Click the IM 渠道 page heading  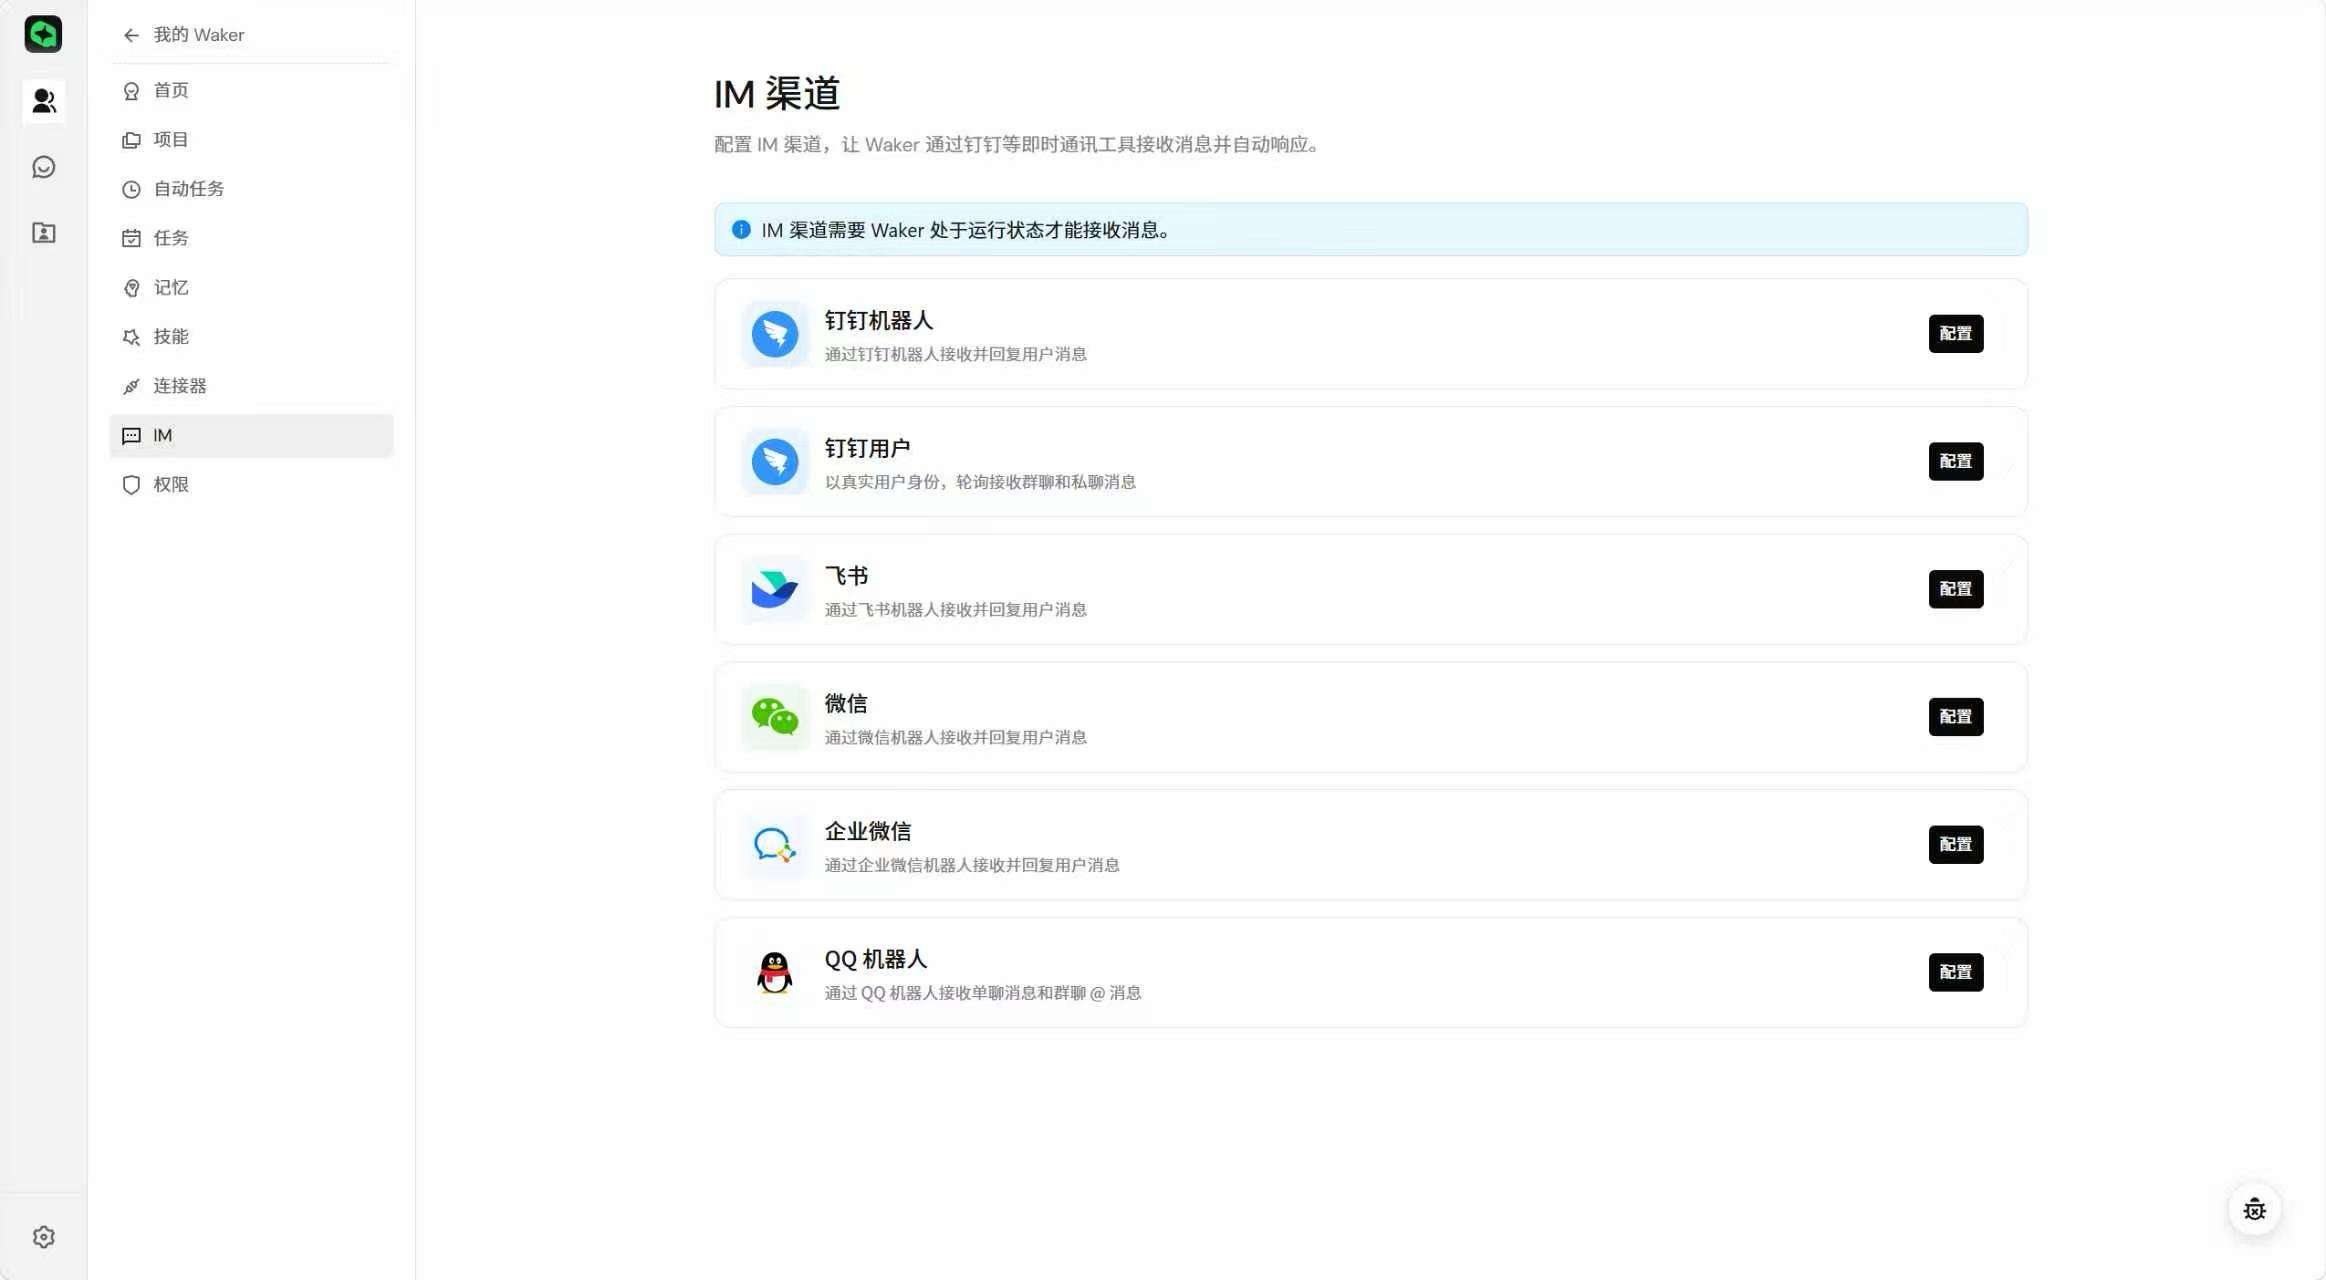[777, 94]
